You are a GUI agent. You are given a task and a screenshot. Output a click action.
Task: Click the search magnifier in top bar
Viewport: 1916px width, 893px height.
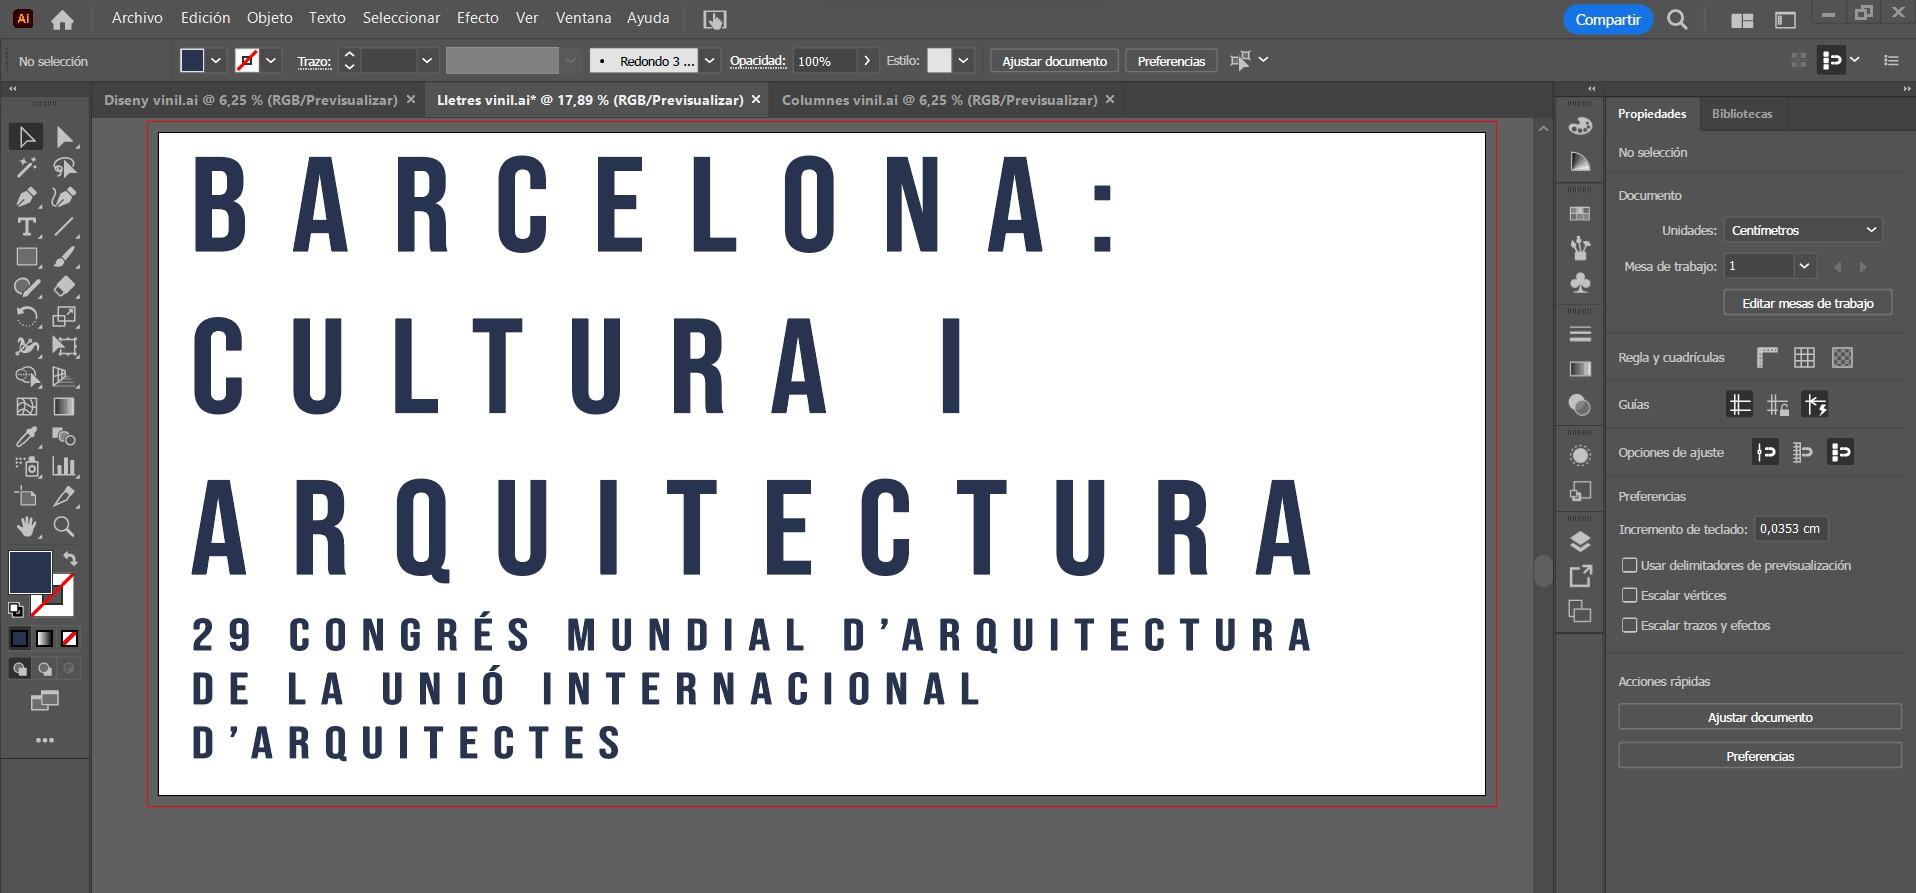coord(1677,20)
